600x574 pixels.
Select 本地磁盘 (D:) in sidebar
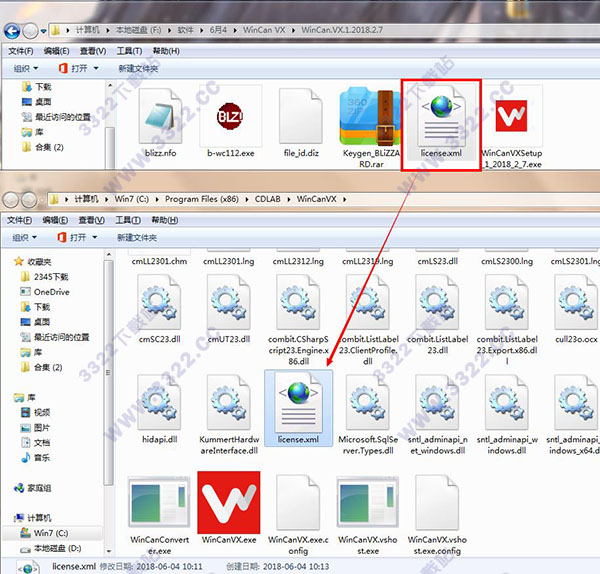51,548
